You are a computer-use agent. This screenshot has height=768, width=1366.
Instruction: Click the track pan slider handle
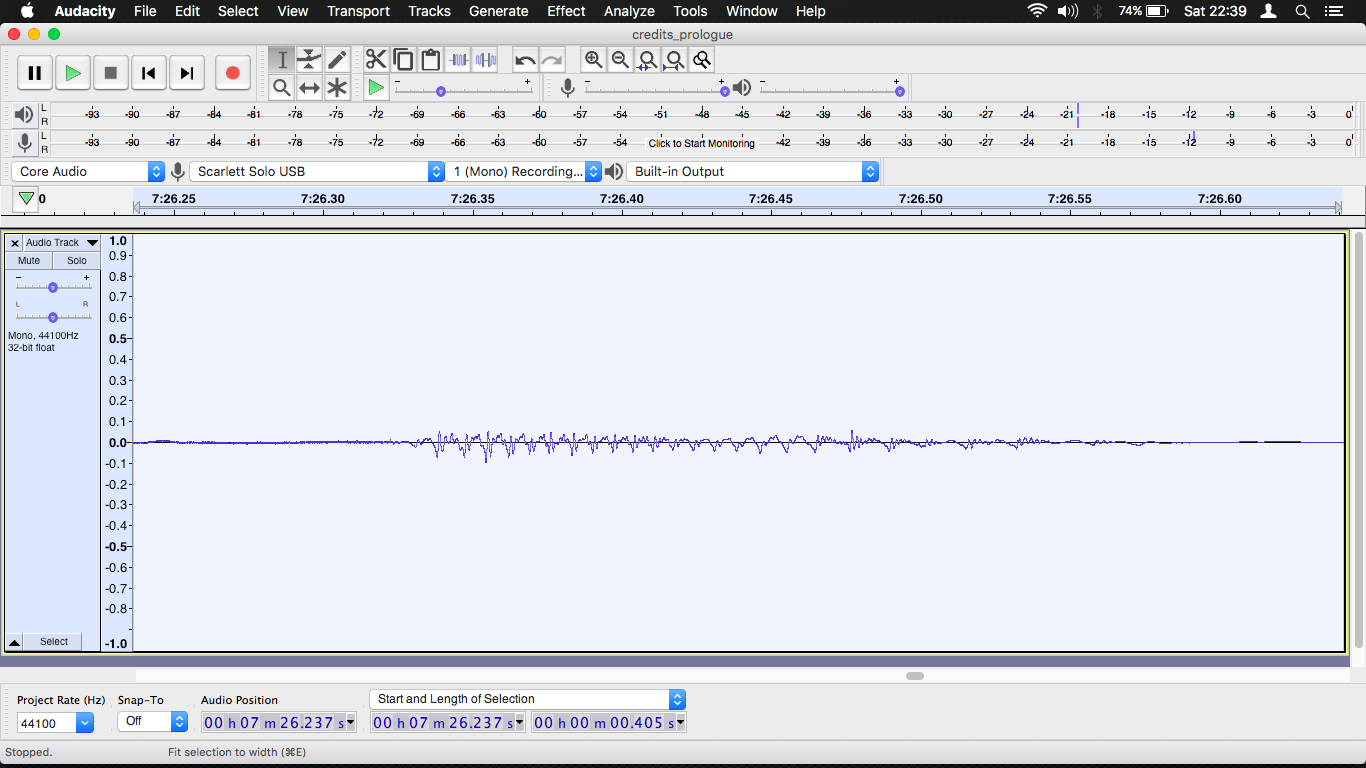tap(53, 317)
